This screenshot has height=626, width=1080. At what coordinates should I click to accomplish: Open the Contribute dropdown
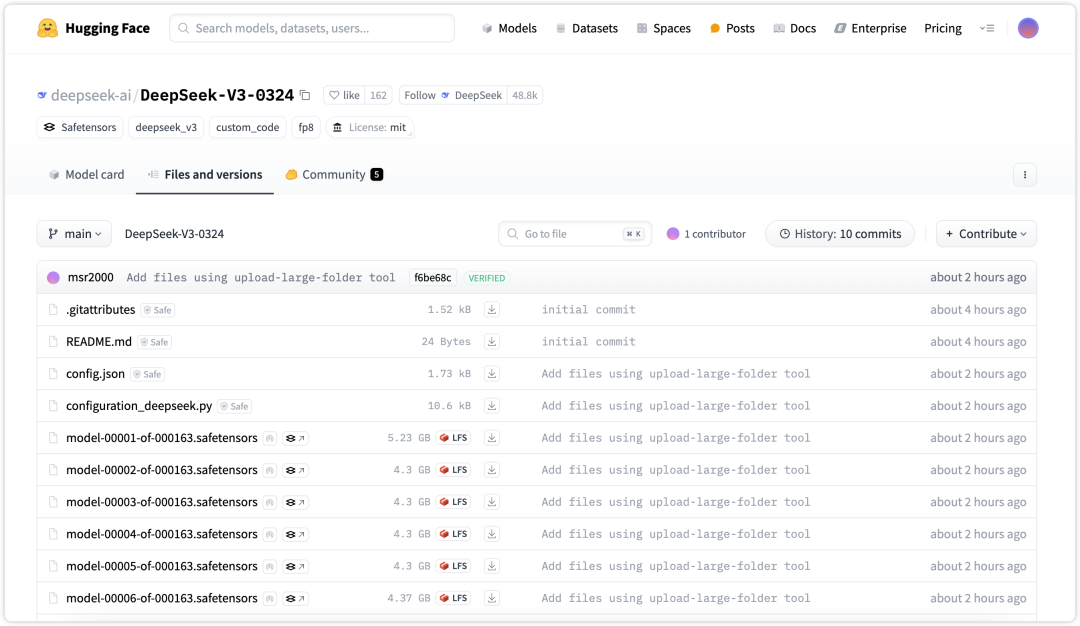tap(986, 234)
